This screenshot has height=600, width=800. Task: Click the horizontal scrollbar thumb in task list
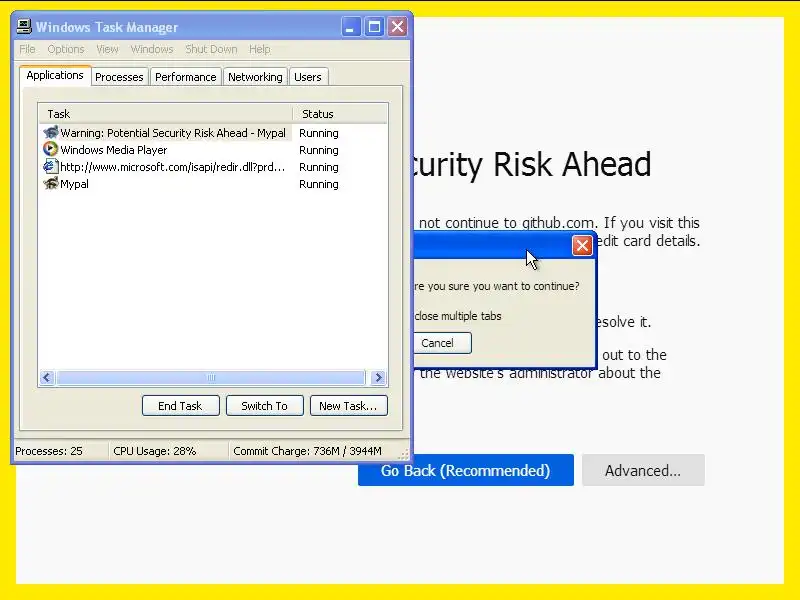[211, 378]
